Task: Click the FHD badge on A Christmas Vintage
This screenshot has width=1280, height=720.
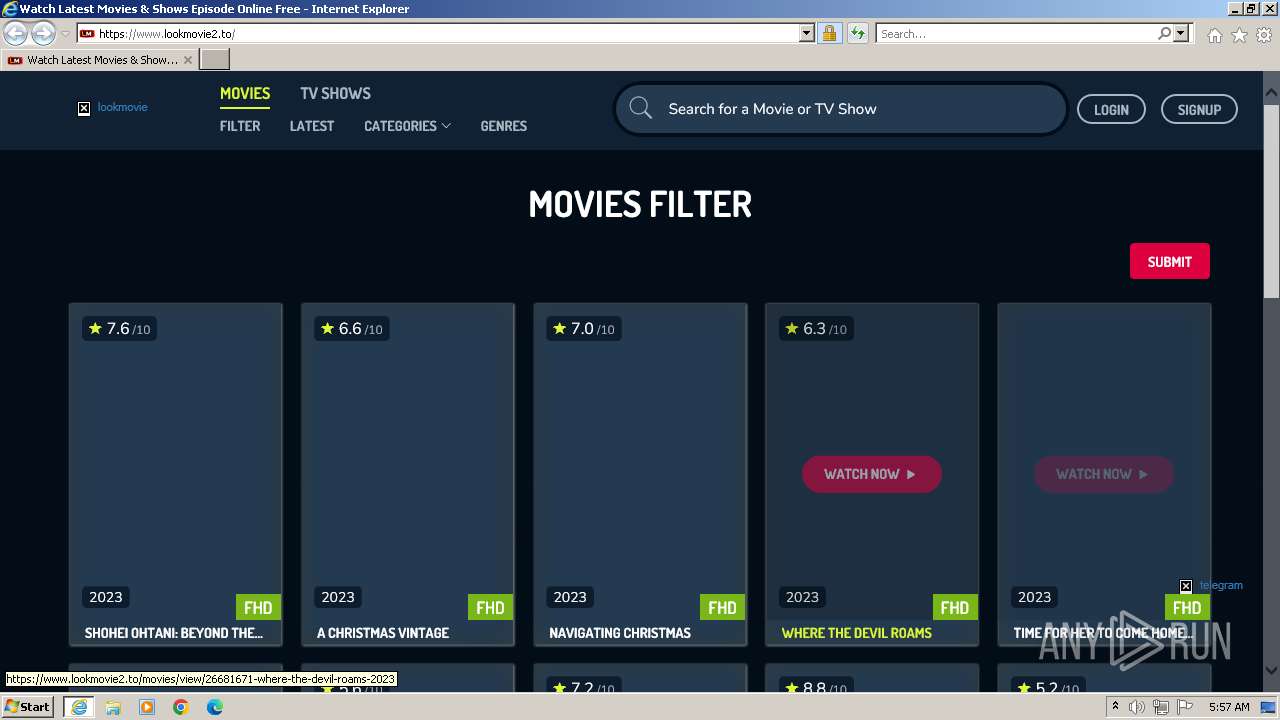Action: click(x=490, y=607)
